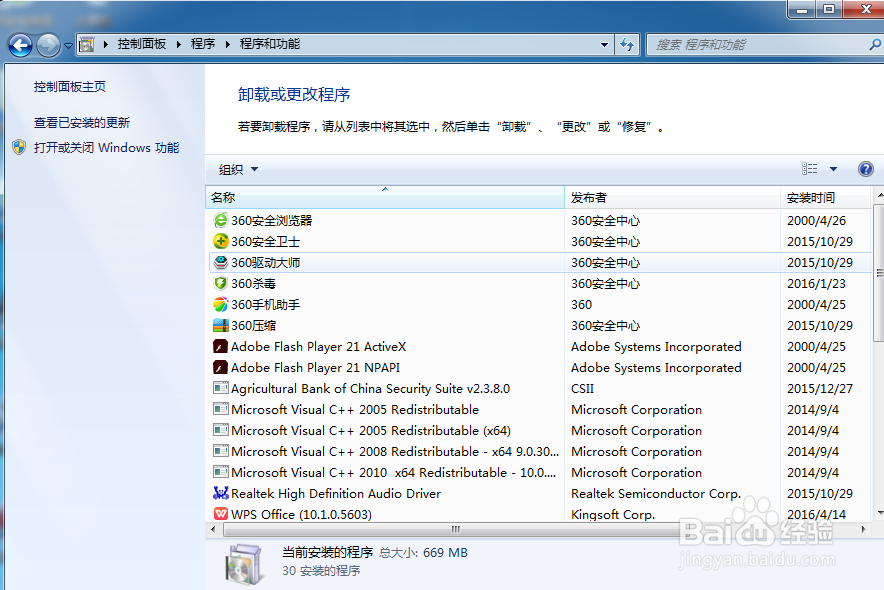
Task: Click the 360安全卫士 program icon
Action: pyautogui.click(x=220, y=241)
